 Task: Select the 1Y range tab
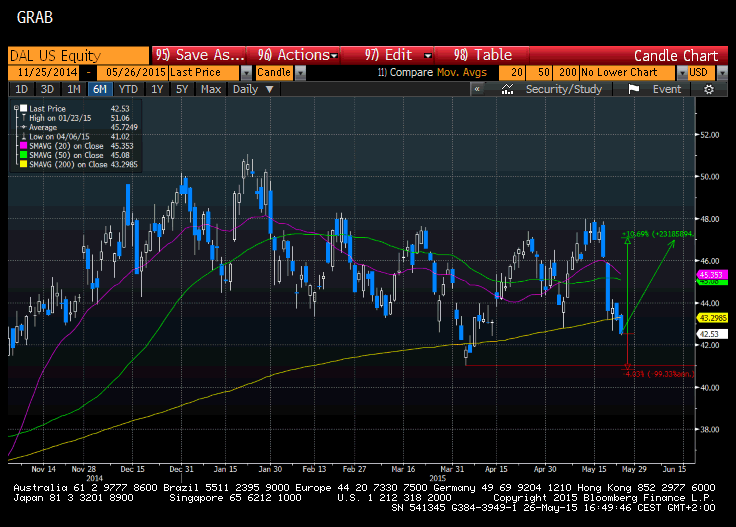(157, 89)
